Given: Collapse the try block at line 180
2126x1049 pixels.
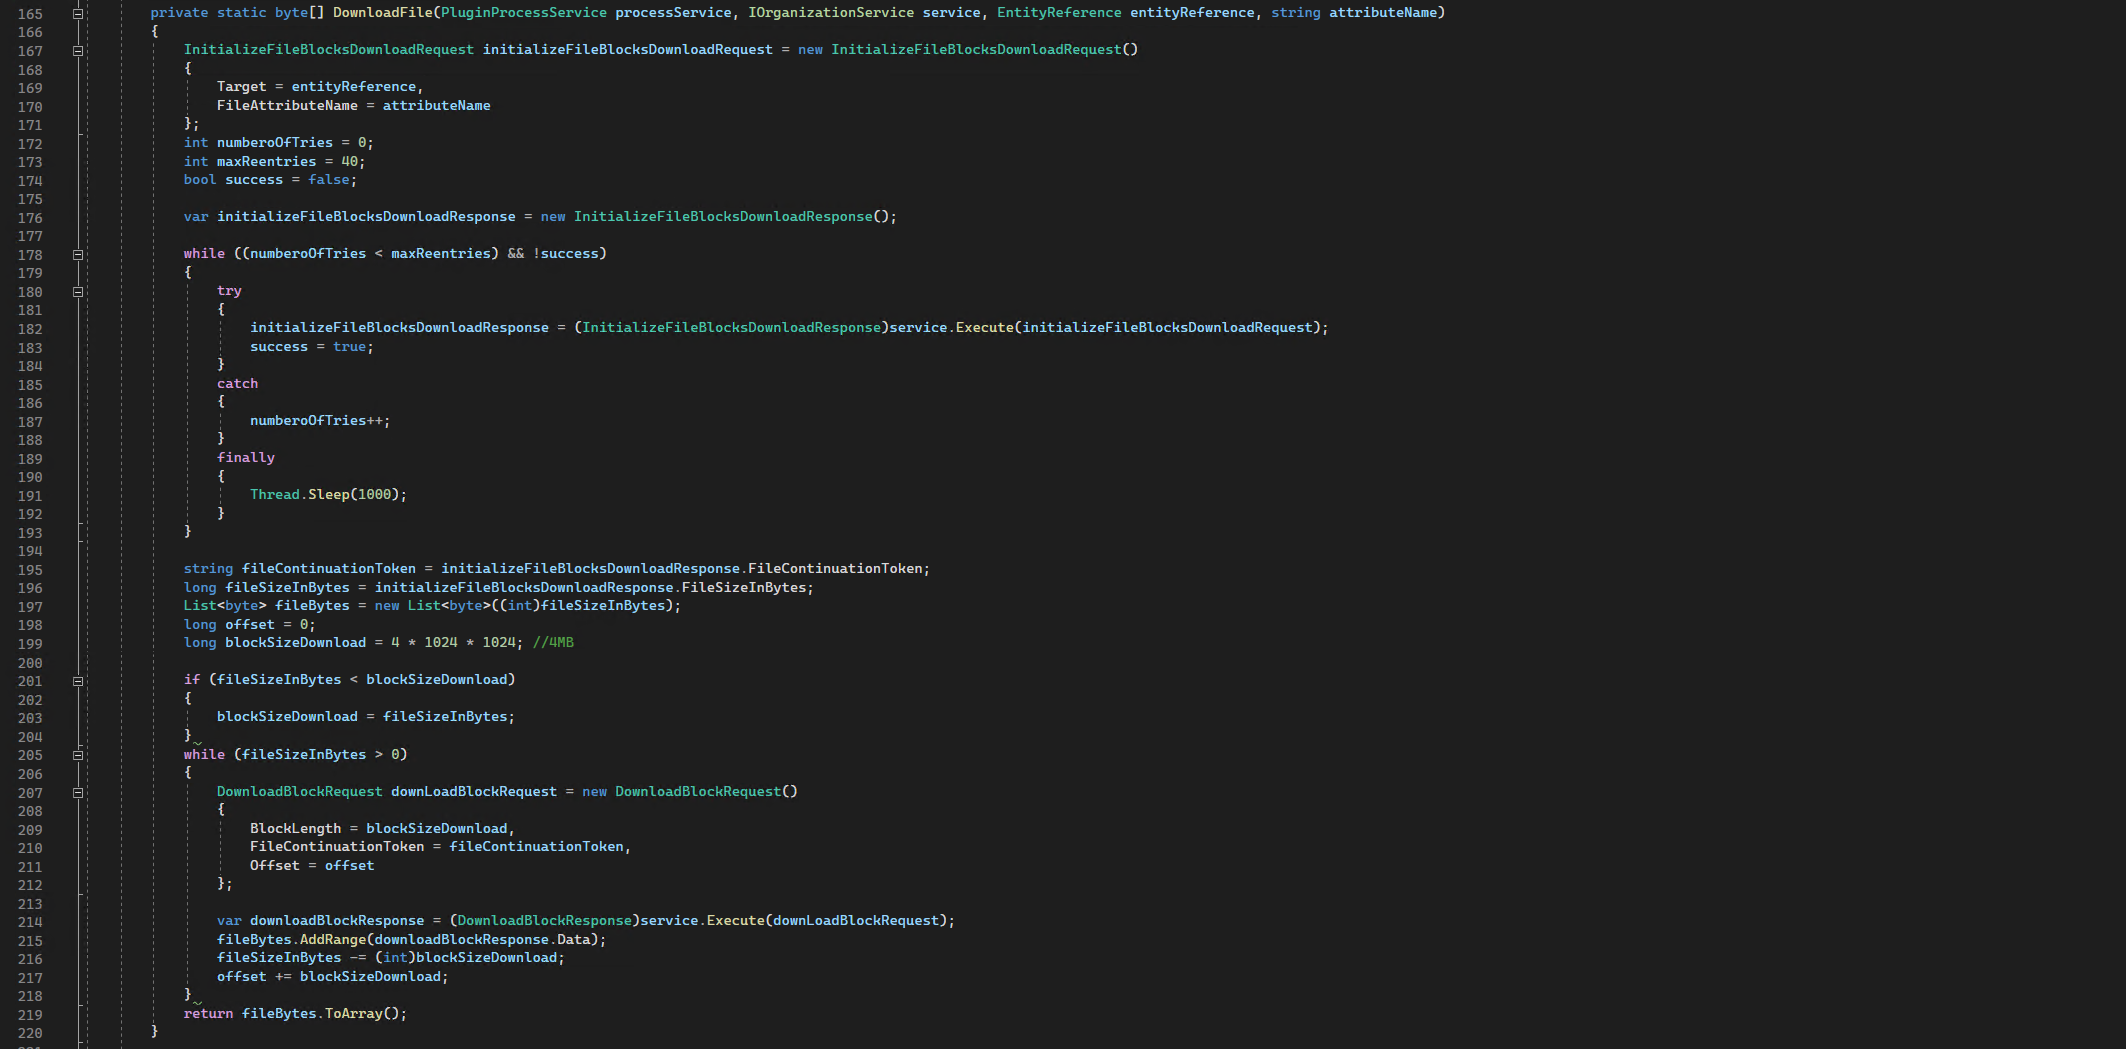Looking at the screenshot, I should pos(78,292).
